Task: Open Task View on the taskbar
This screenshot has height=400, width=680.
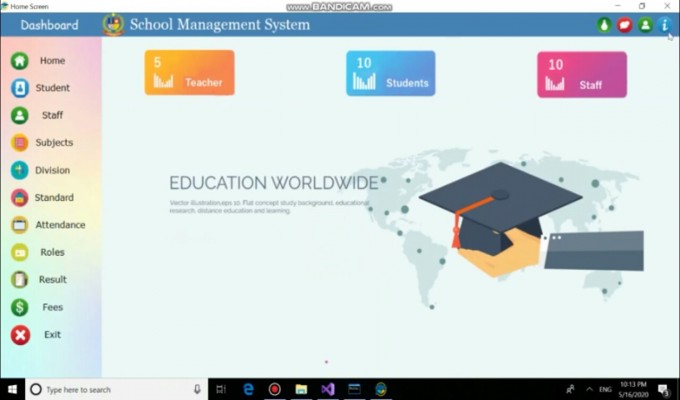Action: click(221, 390)
